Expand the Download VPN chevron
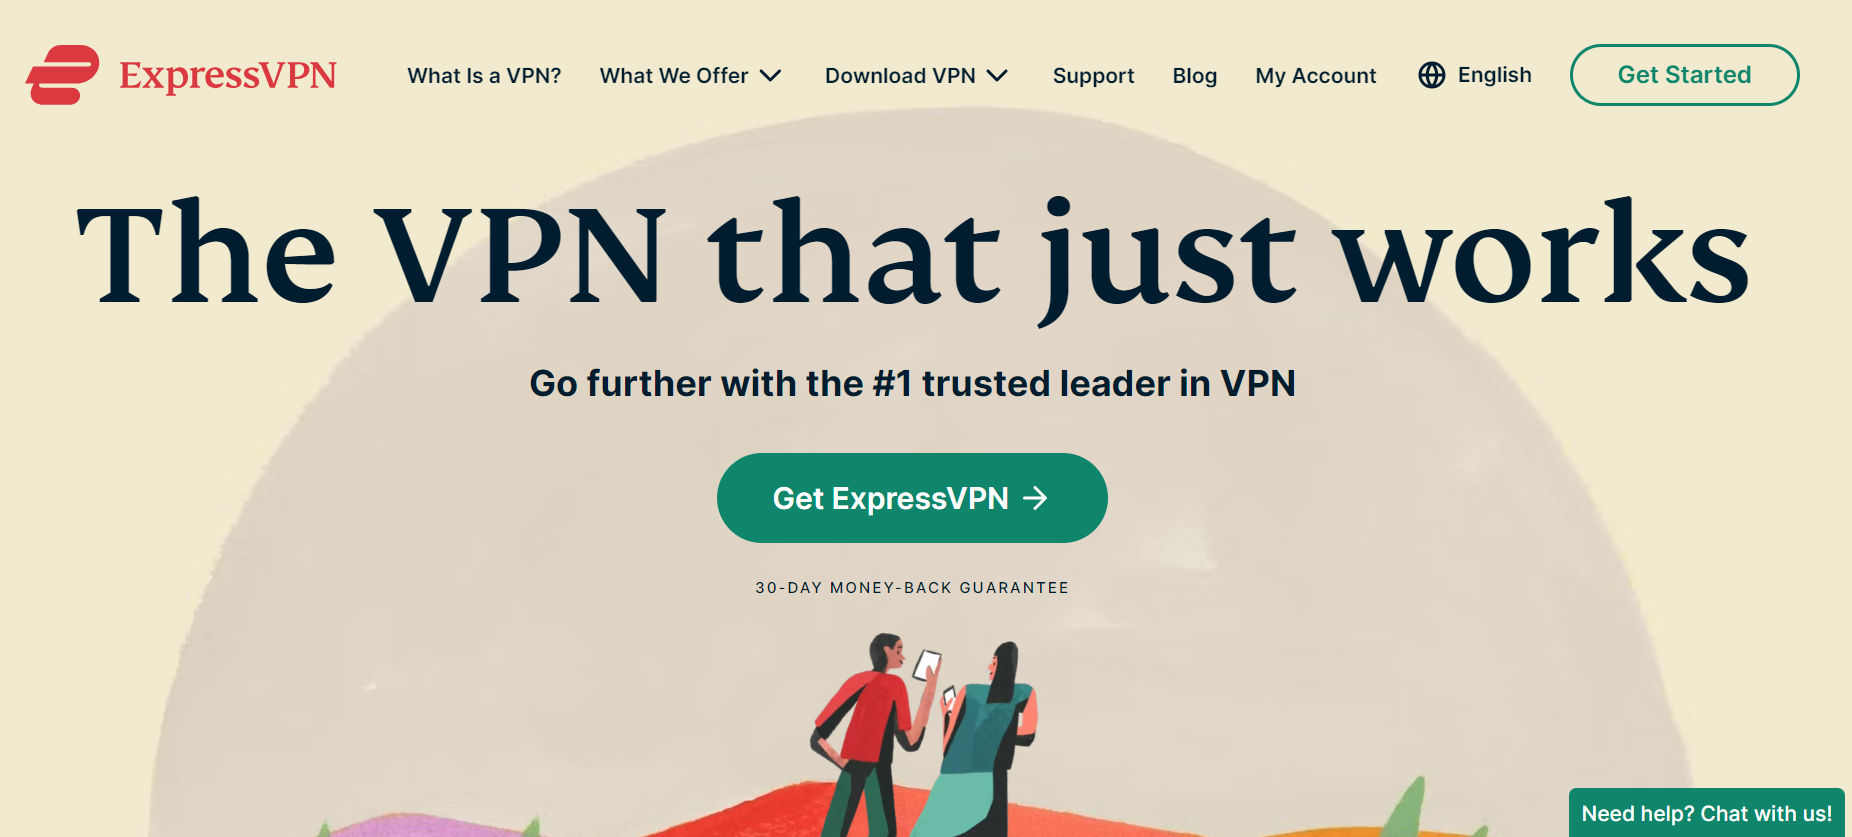This screenshot has width=1852, height=837. [997, 76]
